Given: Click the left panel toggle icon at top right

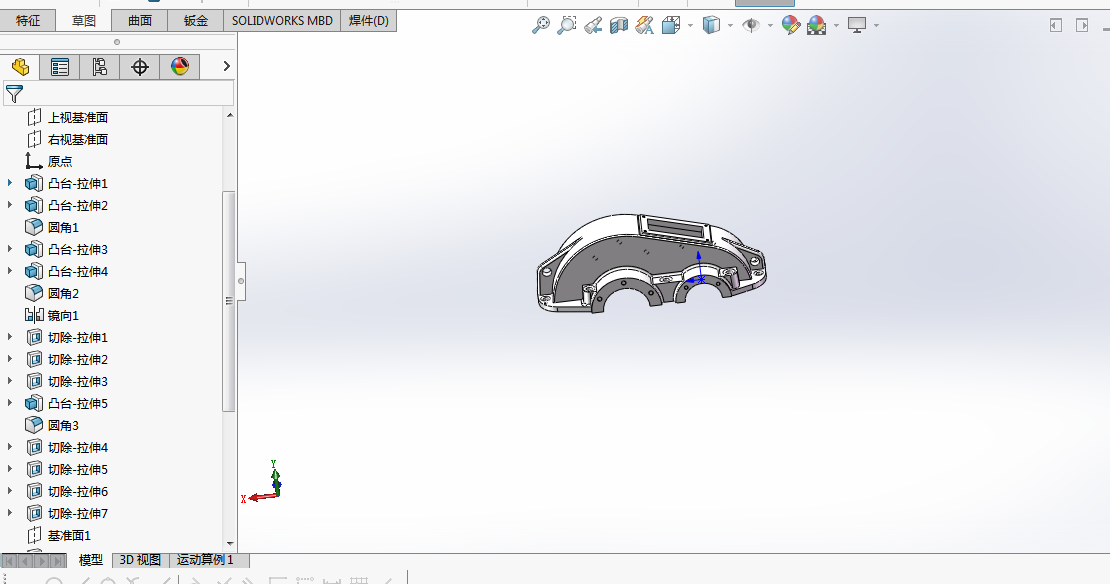Looking at the screenshot, I should click(x=1055, y=25).
